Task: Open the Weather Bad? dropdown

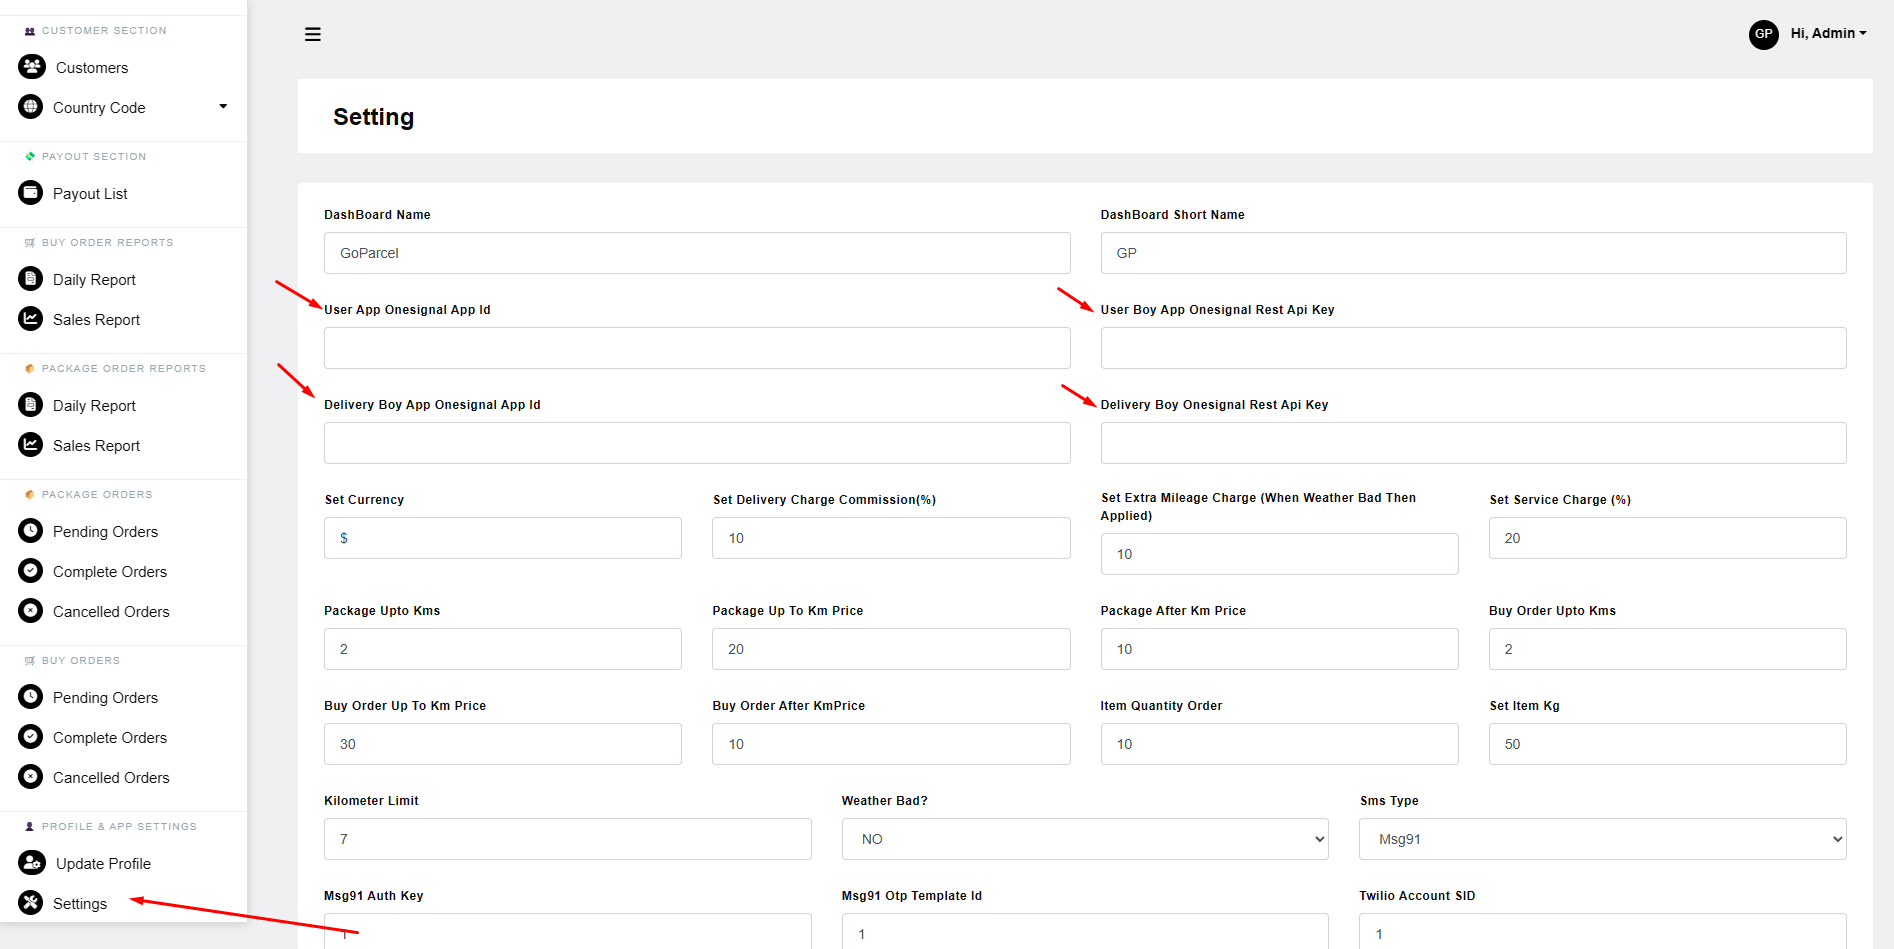Action: point(1084,839)
